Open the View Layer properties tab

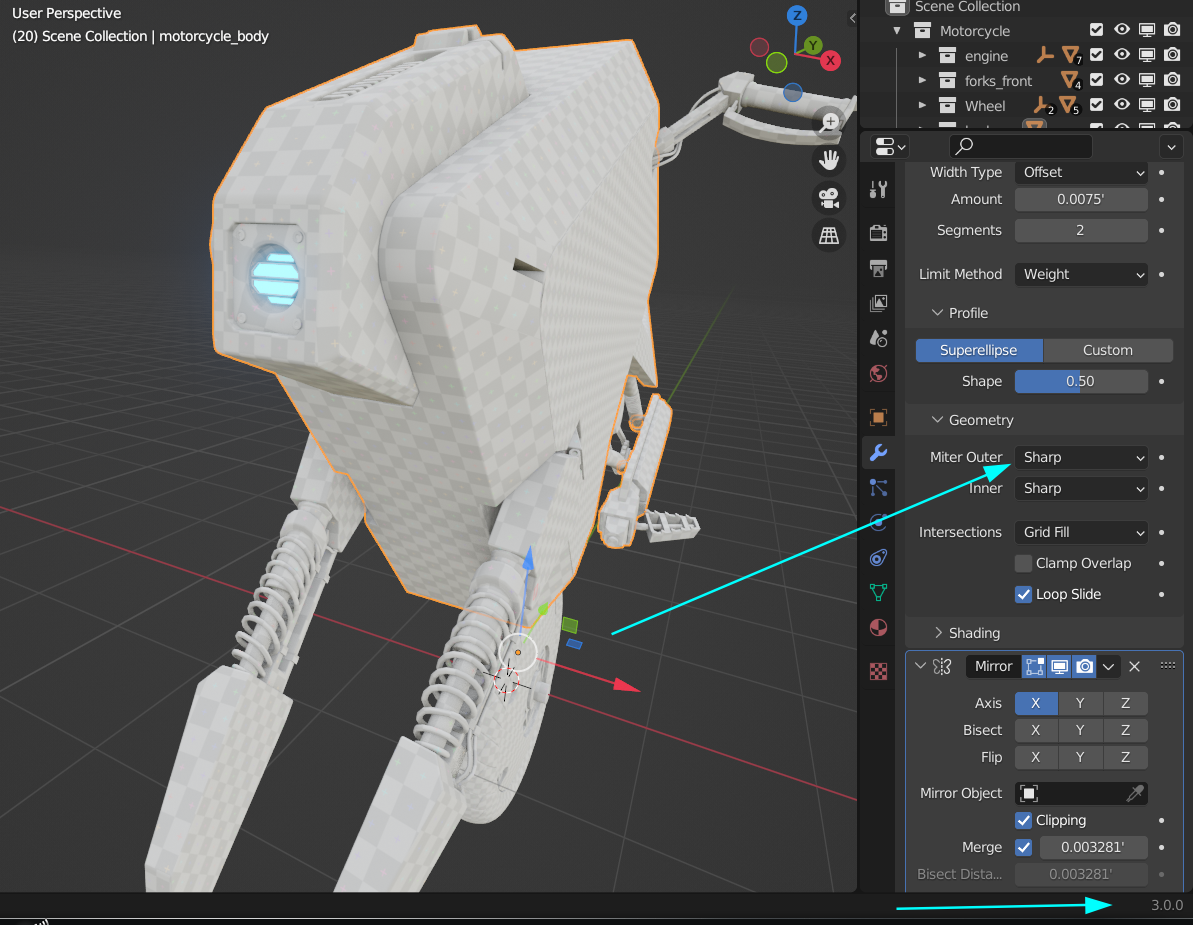878,304
